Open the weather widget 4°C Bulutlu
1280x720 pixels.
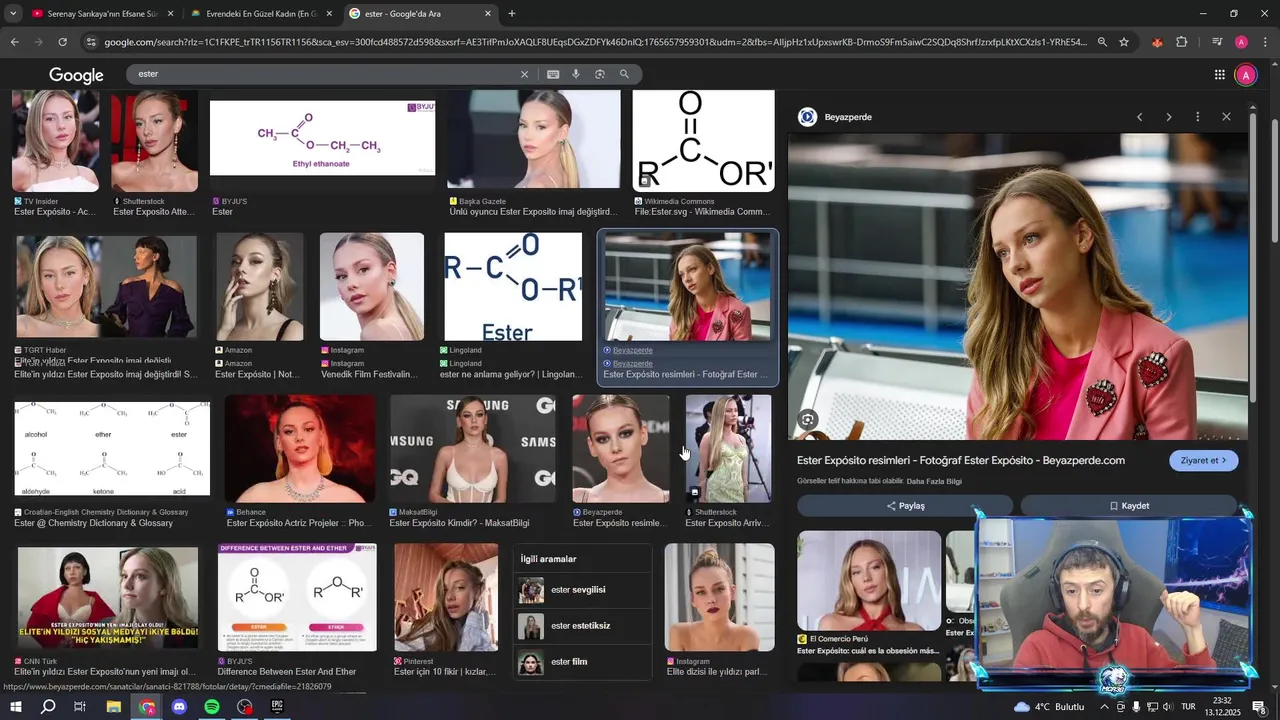click(x=1049, y=707)
